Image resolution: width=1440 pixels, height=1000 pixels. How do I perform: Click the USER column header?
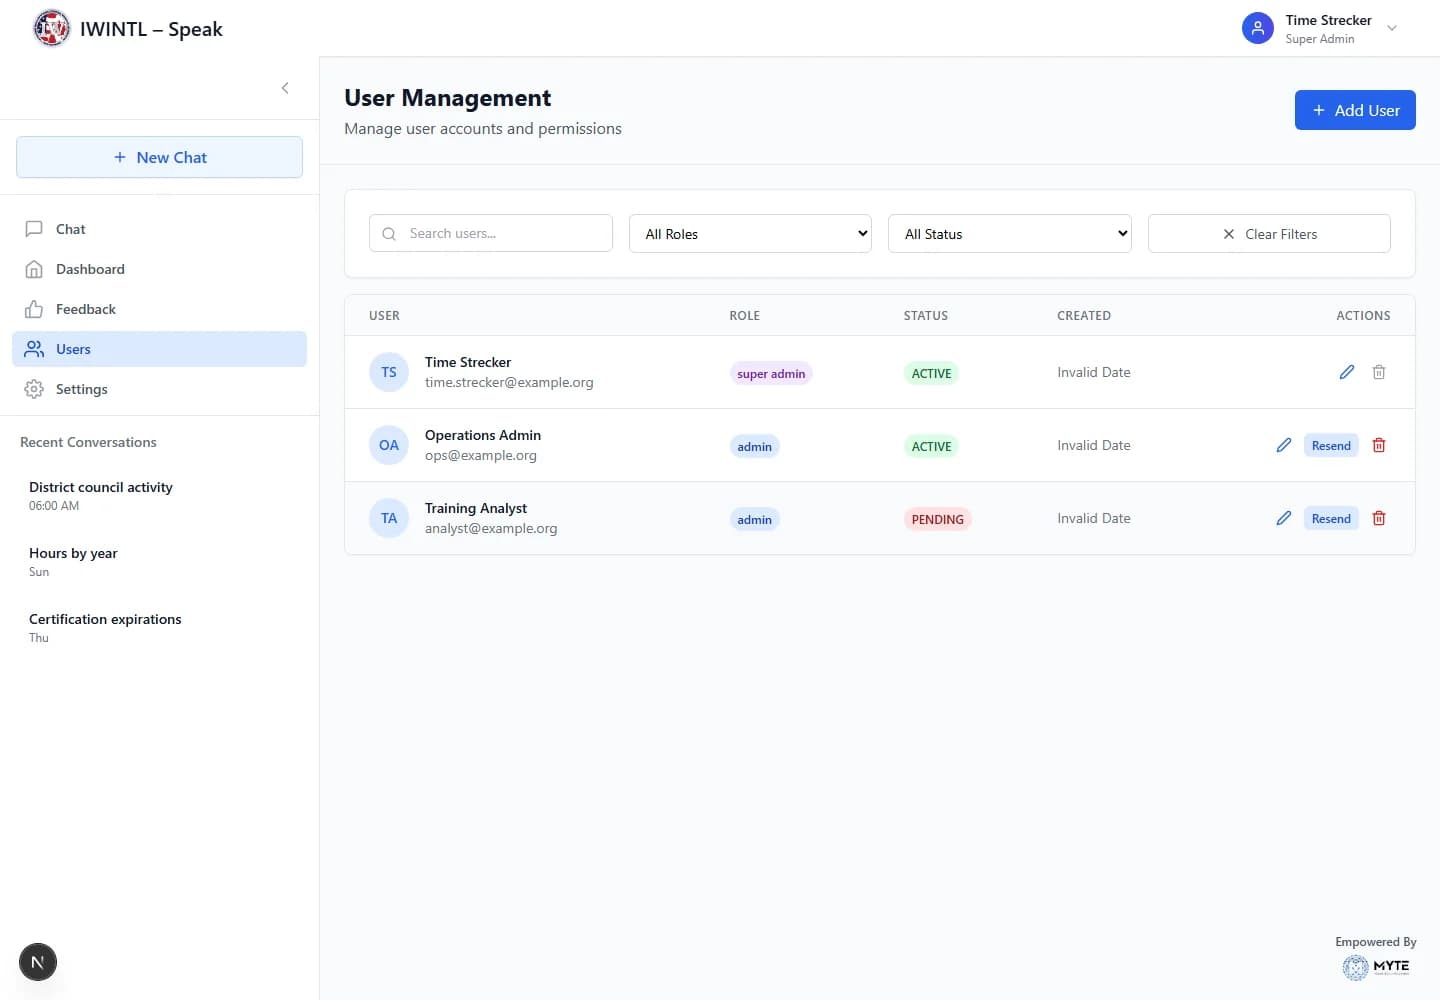click(x=384, y=315)
